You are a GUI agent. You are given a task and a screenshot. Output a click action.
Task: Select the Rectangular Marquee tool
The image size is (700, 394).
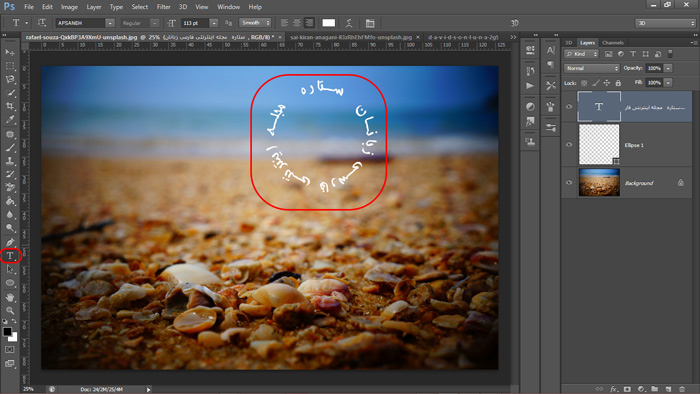pos(10,66)
